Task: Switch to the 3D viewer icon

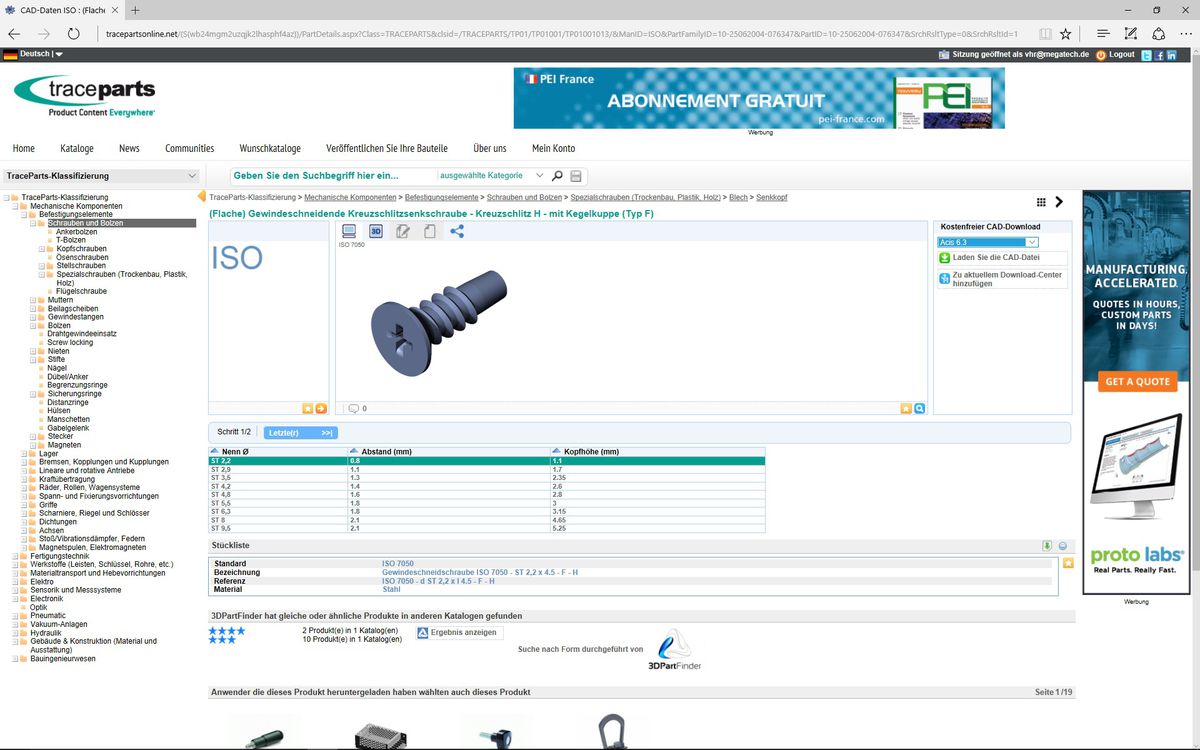Action: pyautogui.click(x=376, y=231)
